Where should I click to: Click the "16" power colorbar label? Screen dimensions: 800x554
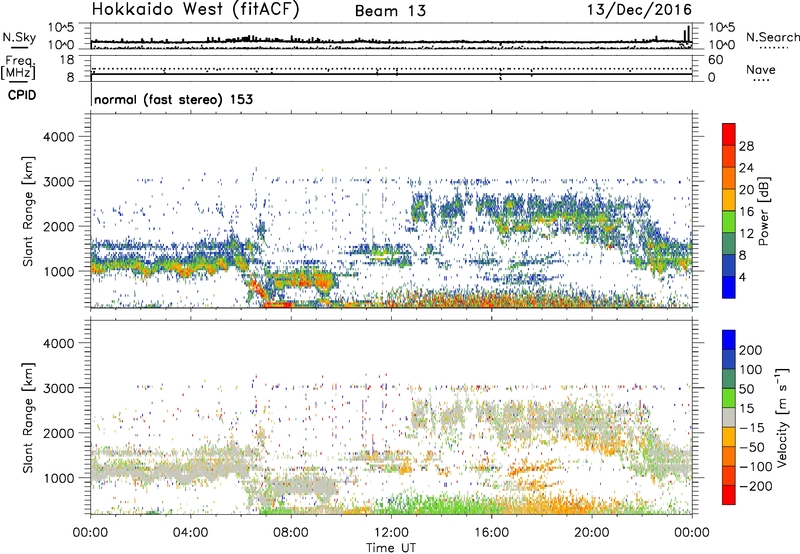pos(746,212)
